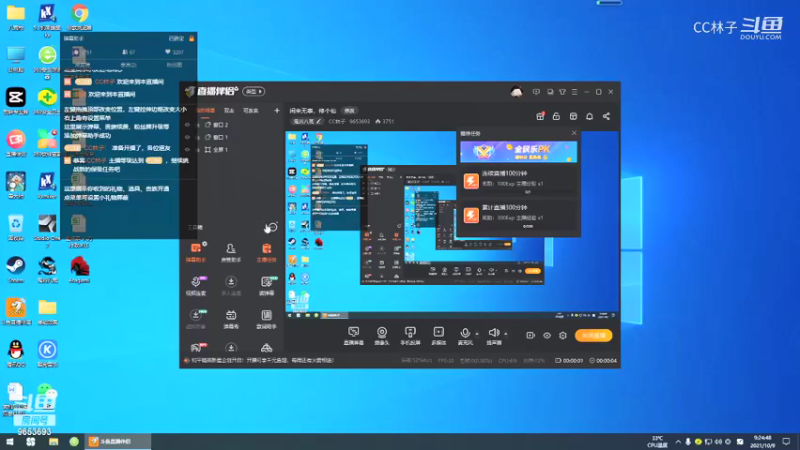Open the 多人连麦 tool

[231, 286]
